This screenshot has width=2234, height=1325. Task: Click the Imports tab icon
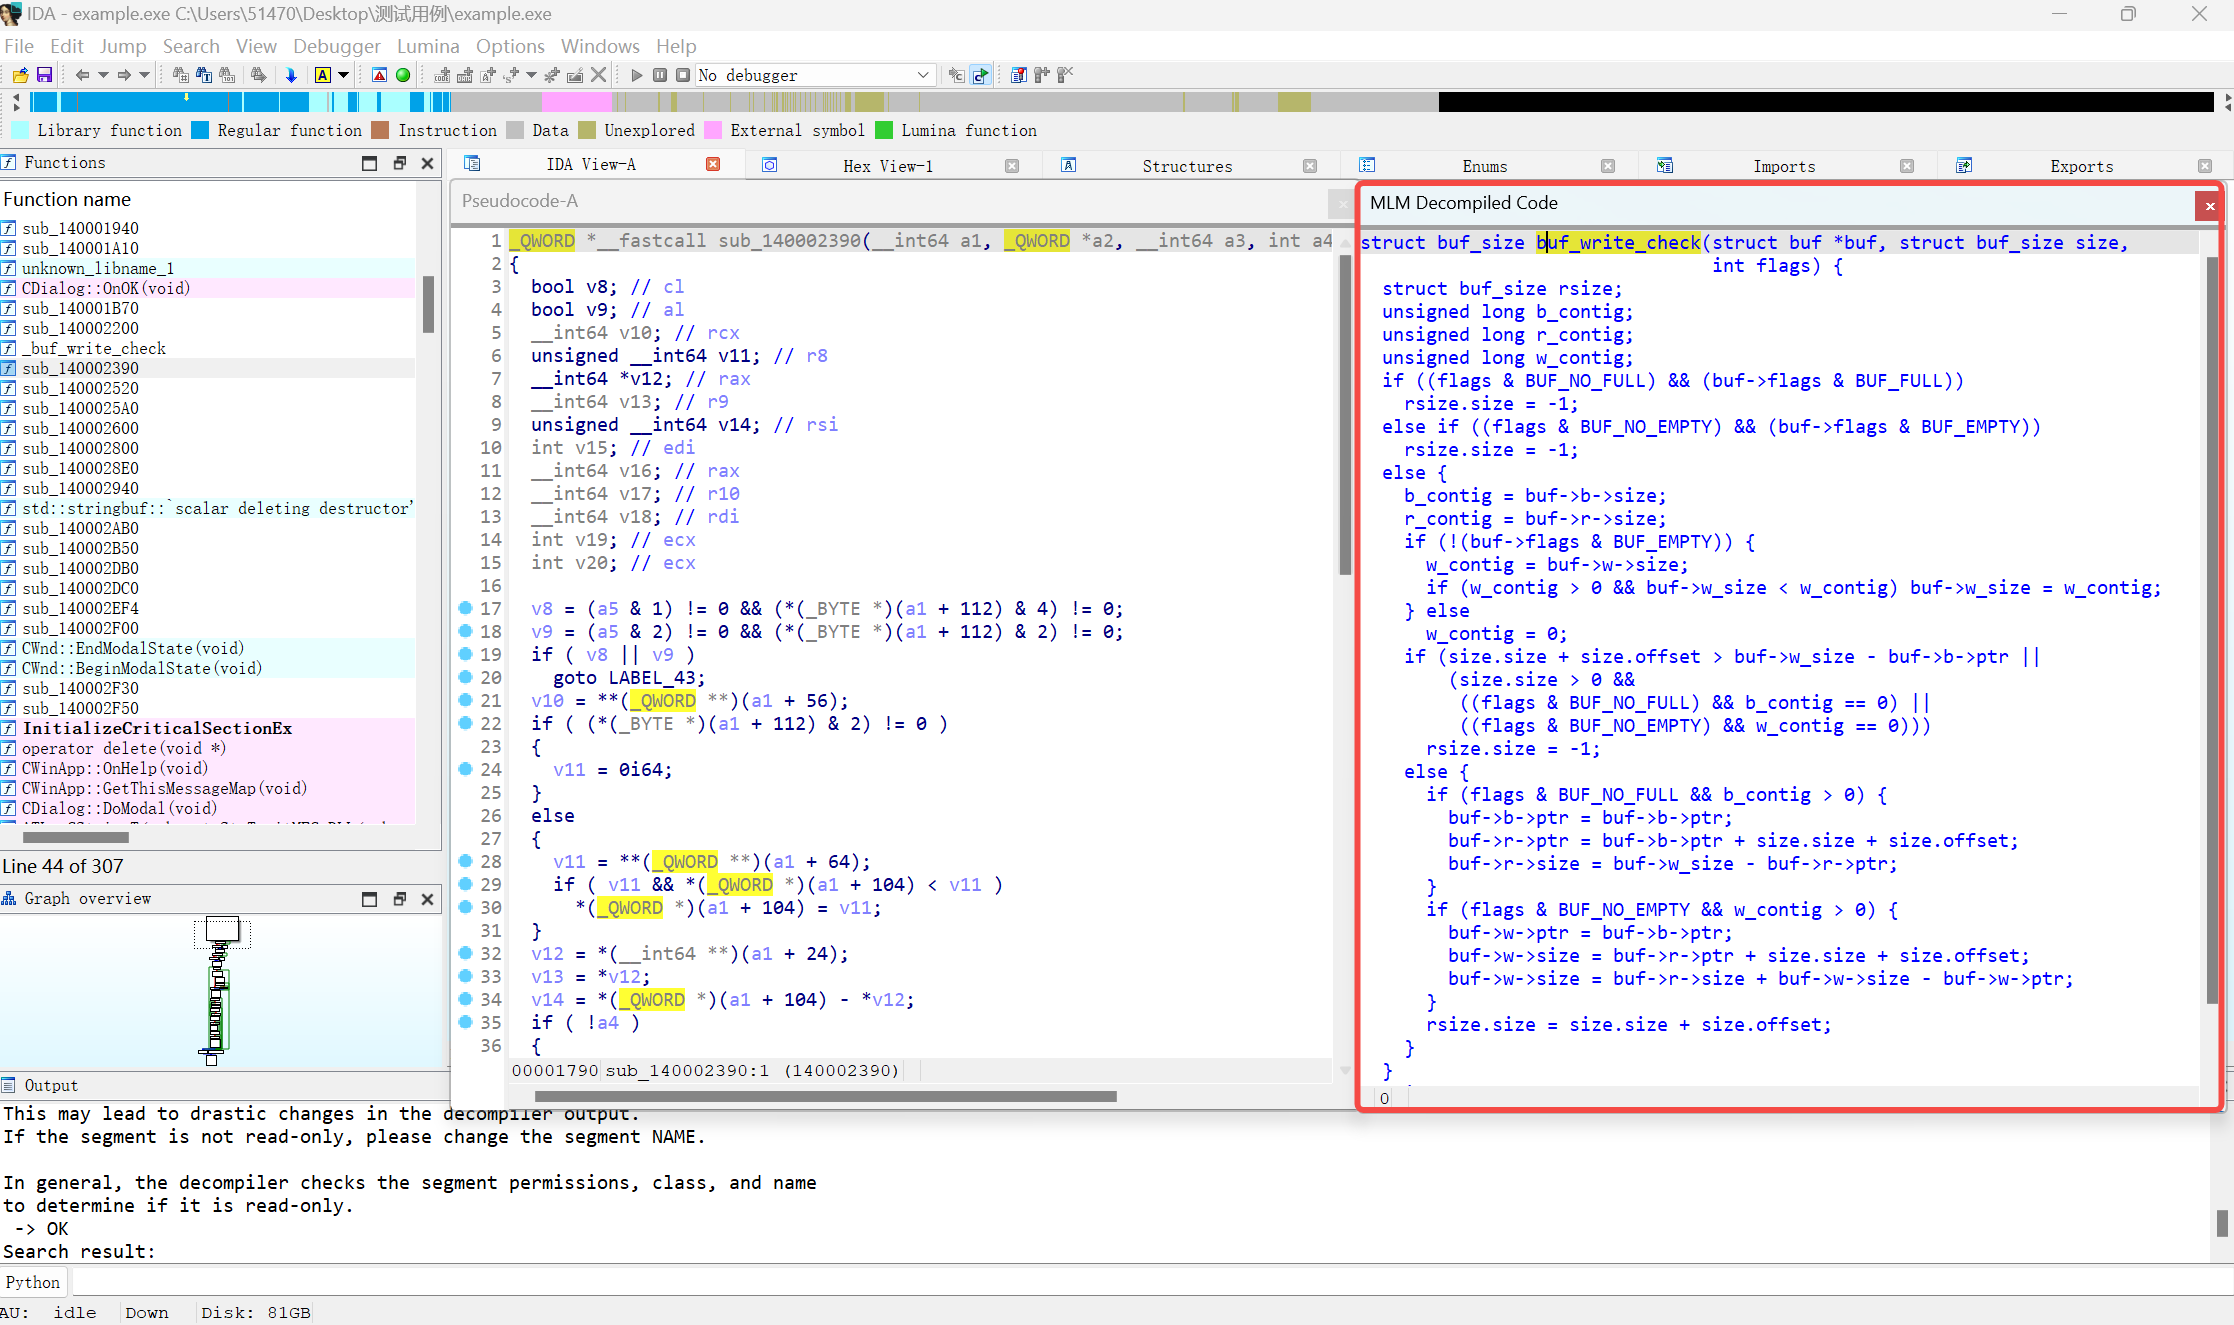click(1665, 165)
